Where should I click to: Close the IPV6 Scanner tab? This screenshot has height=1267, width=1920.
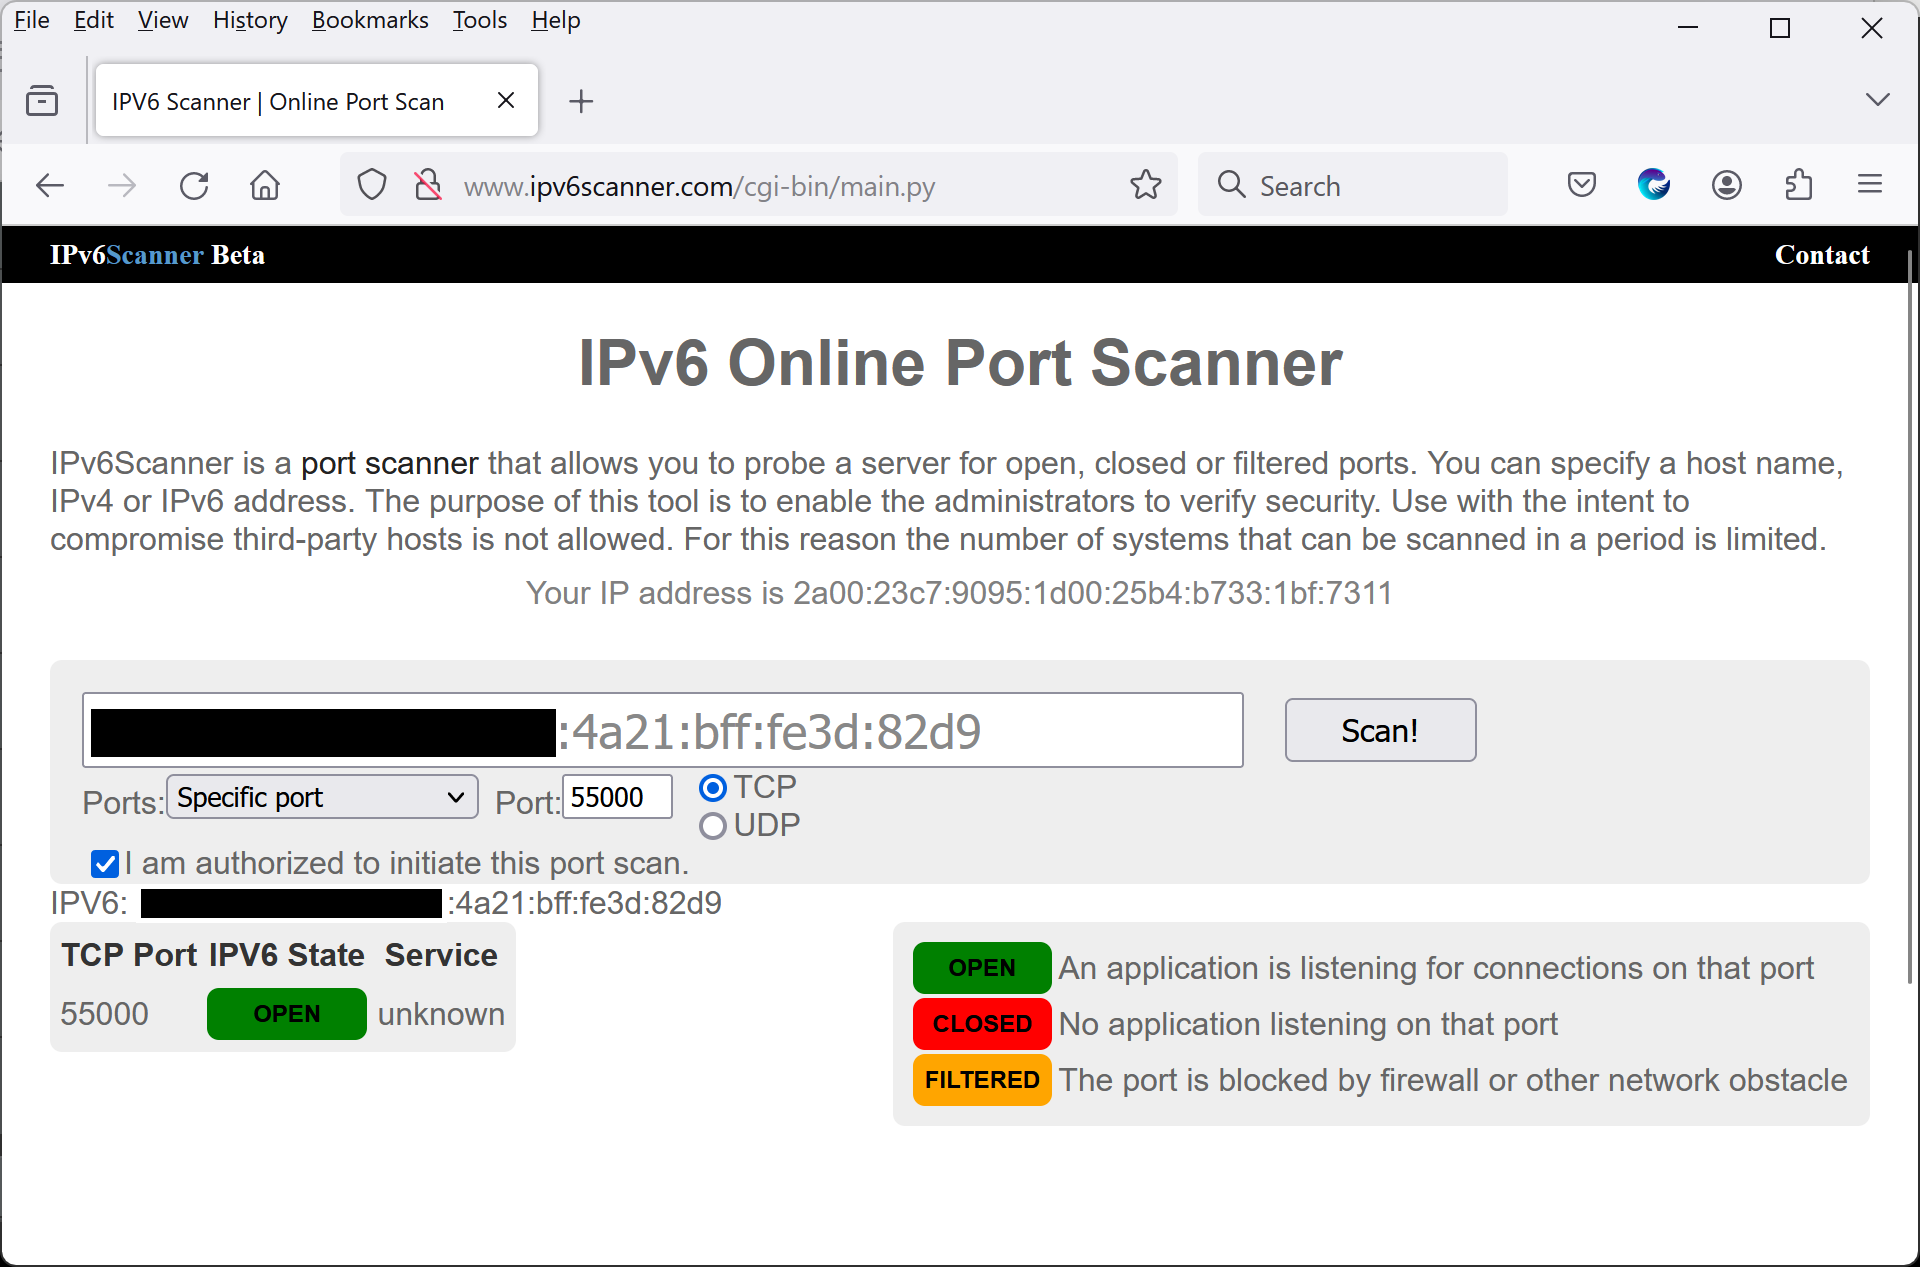[x=506, y=100]
